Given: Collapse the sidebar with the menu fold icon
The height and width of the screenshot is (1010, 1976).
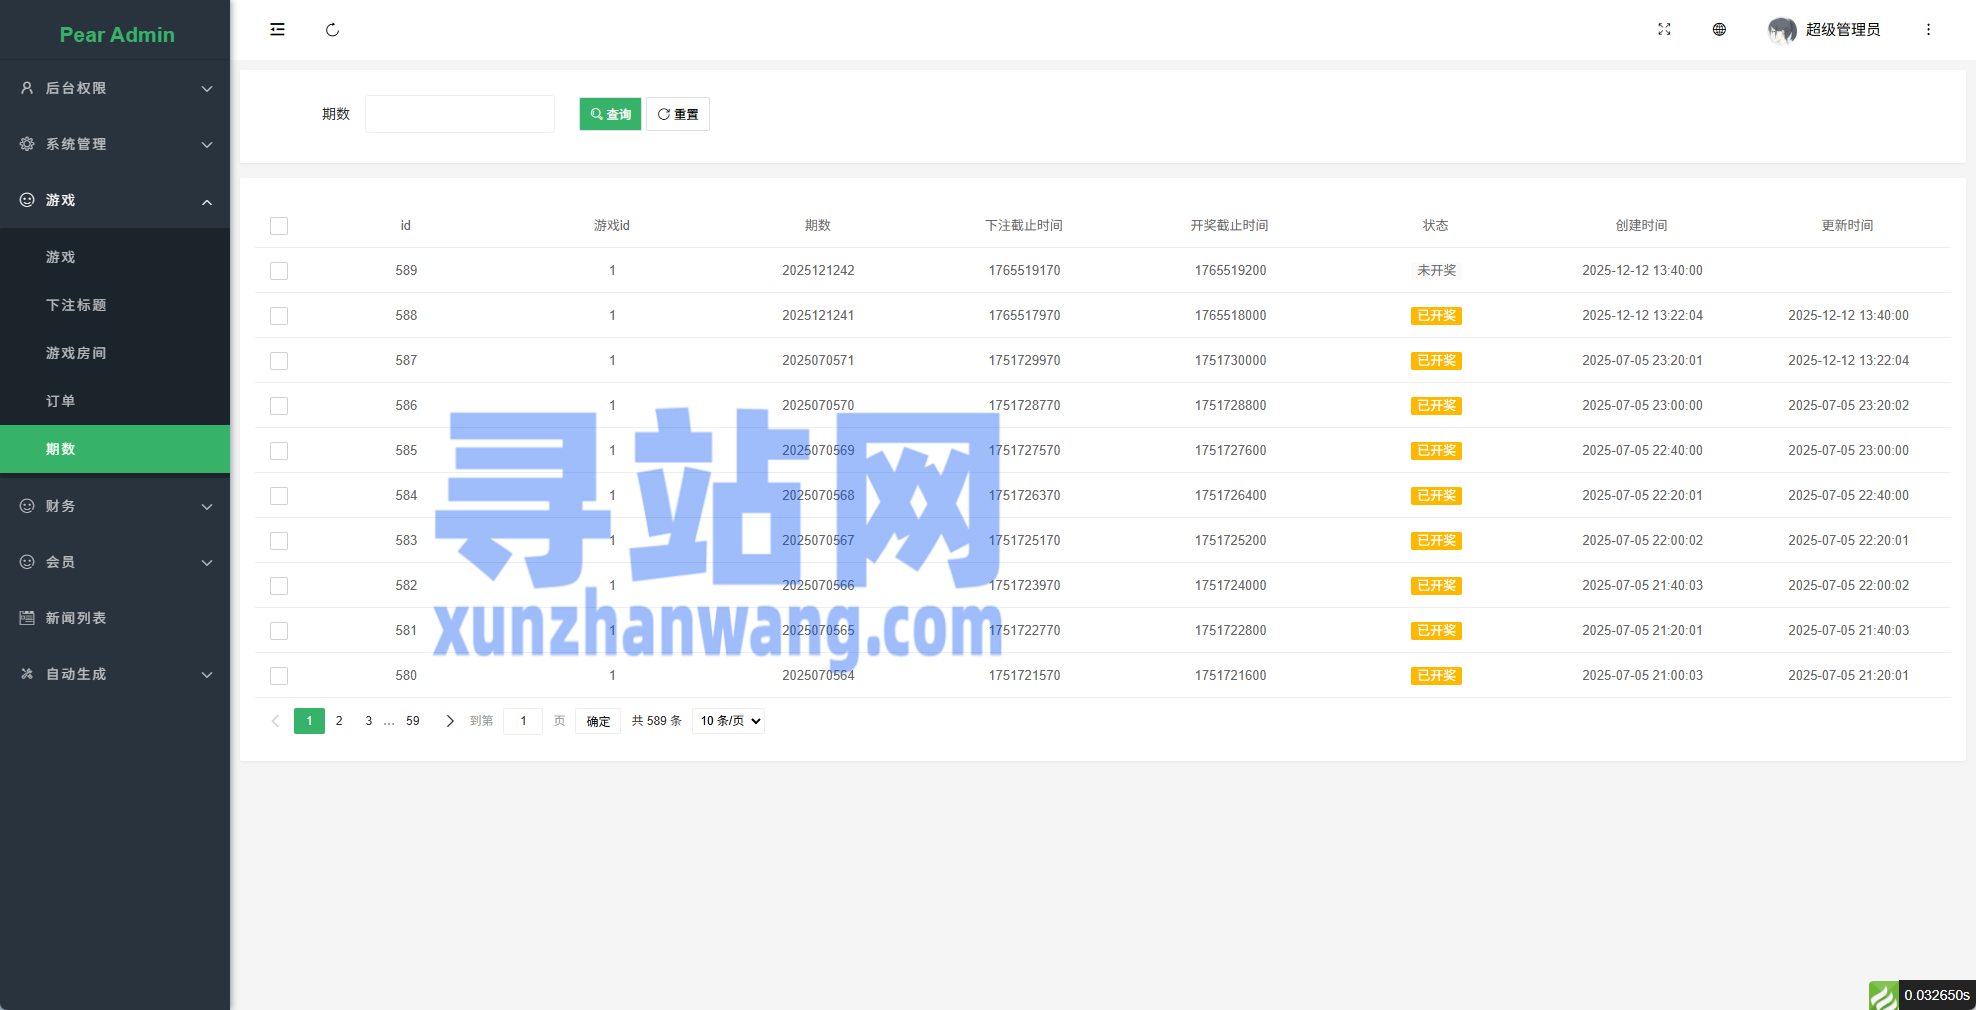Looking at the screenshot, I should pyautogui.click(x=277, y=30).
